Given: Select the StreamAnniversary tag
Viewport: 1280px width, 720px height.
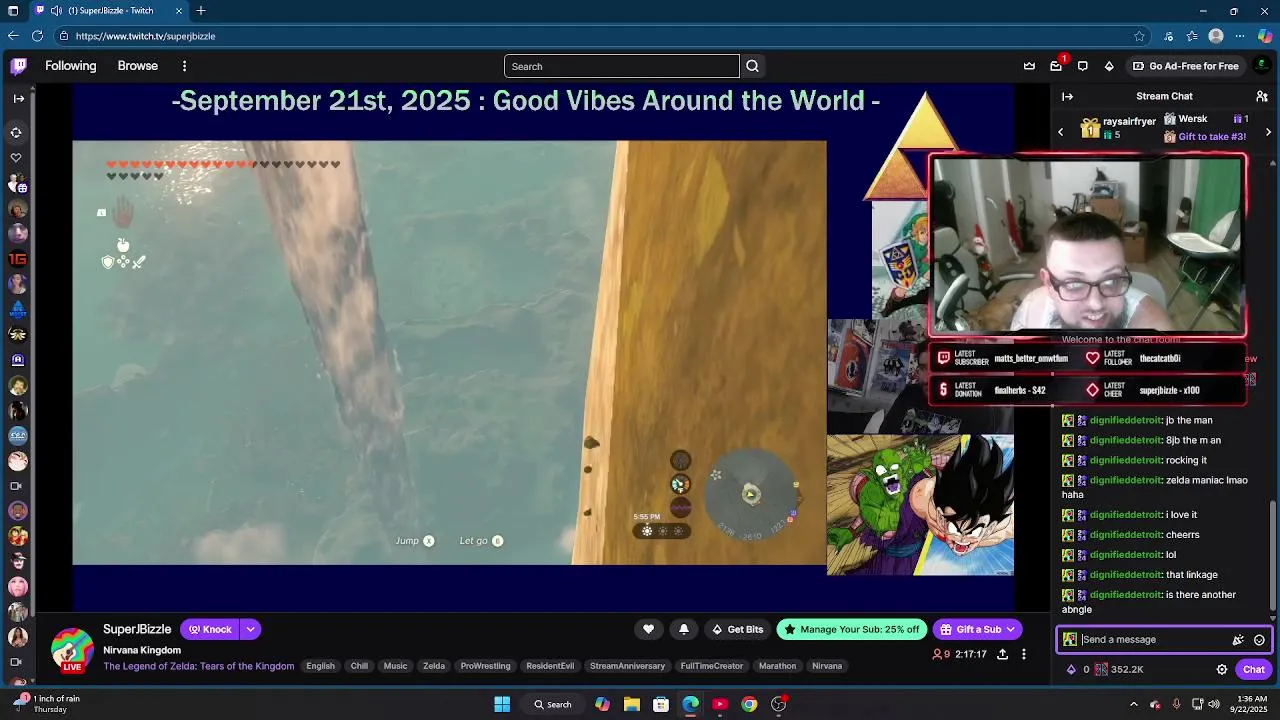Looking at the screenshot, I should pos(627,666).
